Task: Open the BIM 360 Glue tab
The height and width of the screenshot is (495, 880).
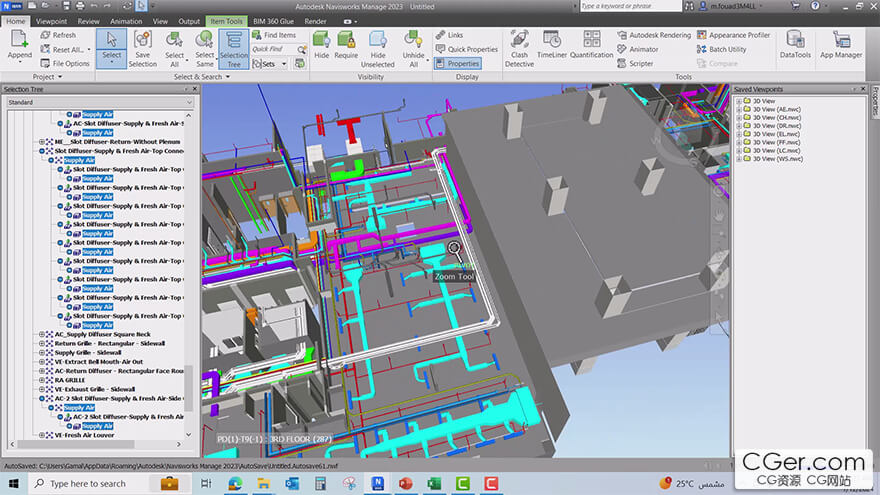Action: [273, 21]
